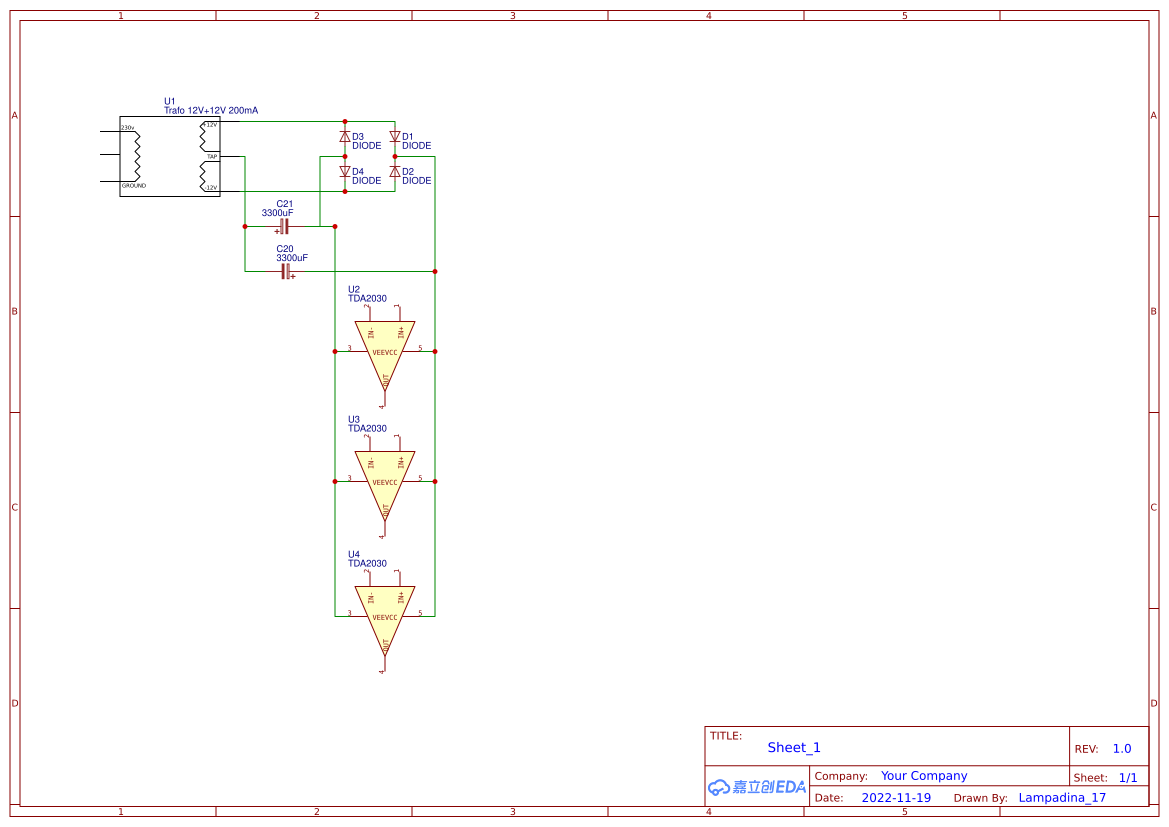1169x827 pixels.
Task: Select the U2 TDA2030 amplifier symbol
Action: (385, 348)
